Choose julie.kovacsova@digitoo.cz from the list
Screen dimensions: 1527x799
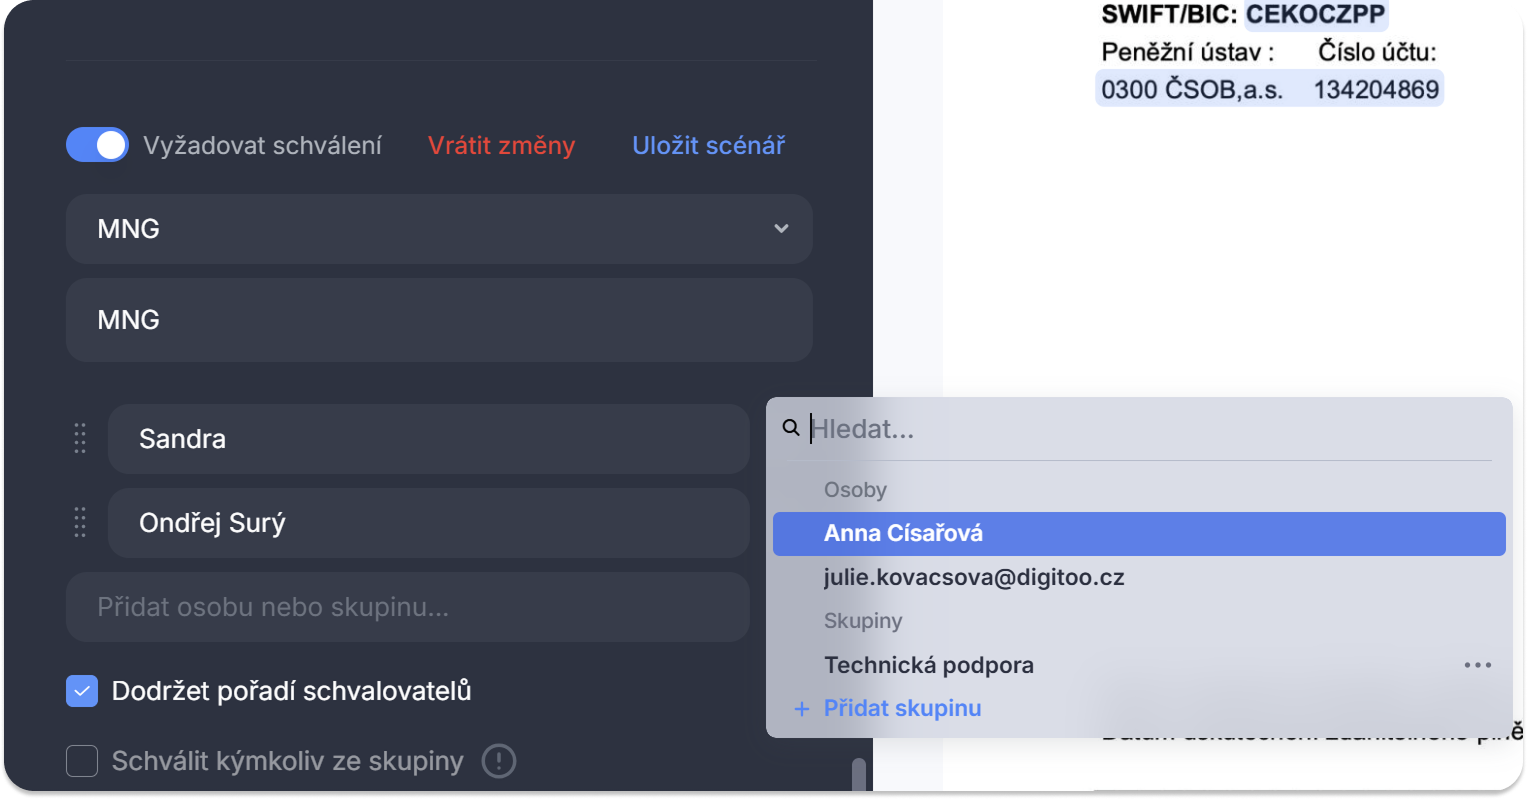click(x=973, y=578)
